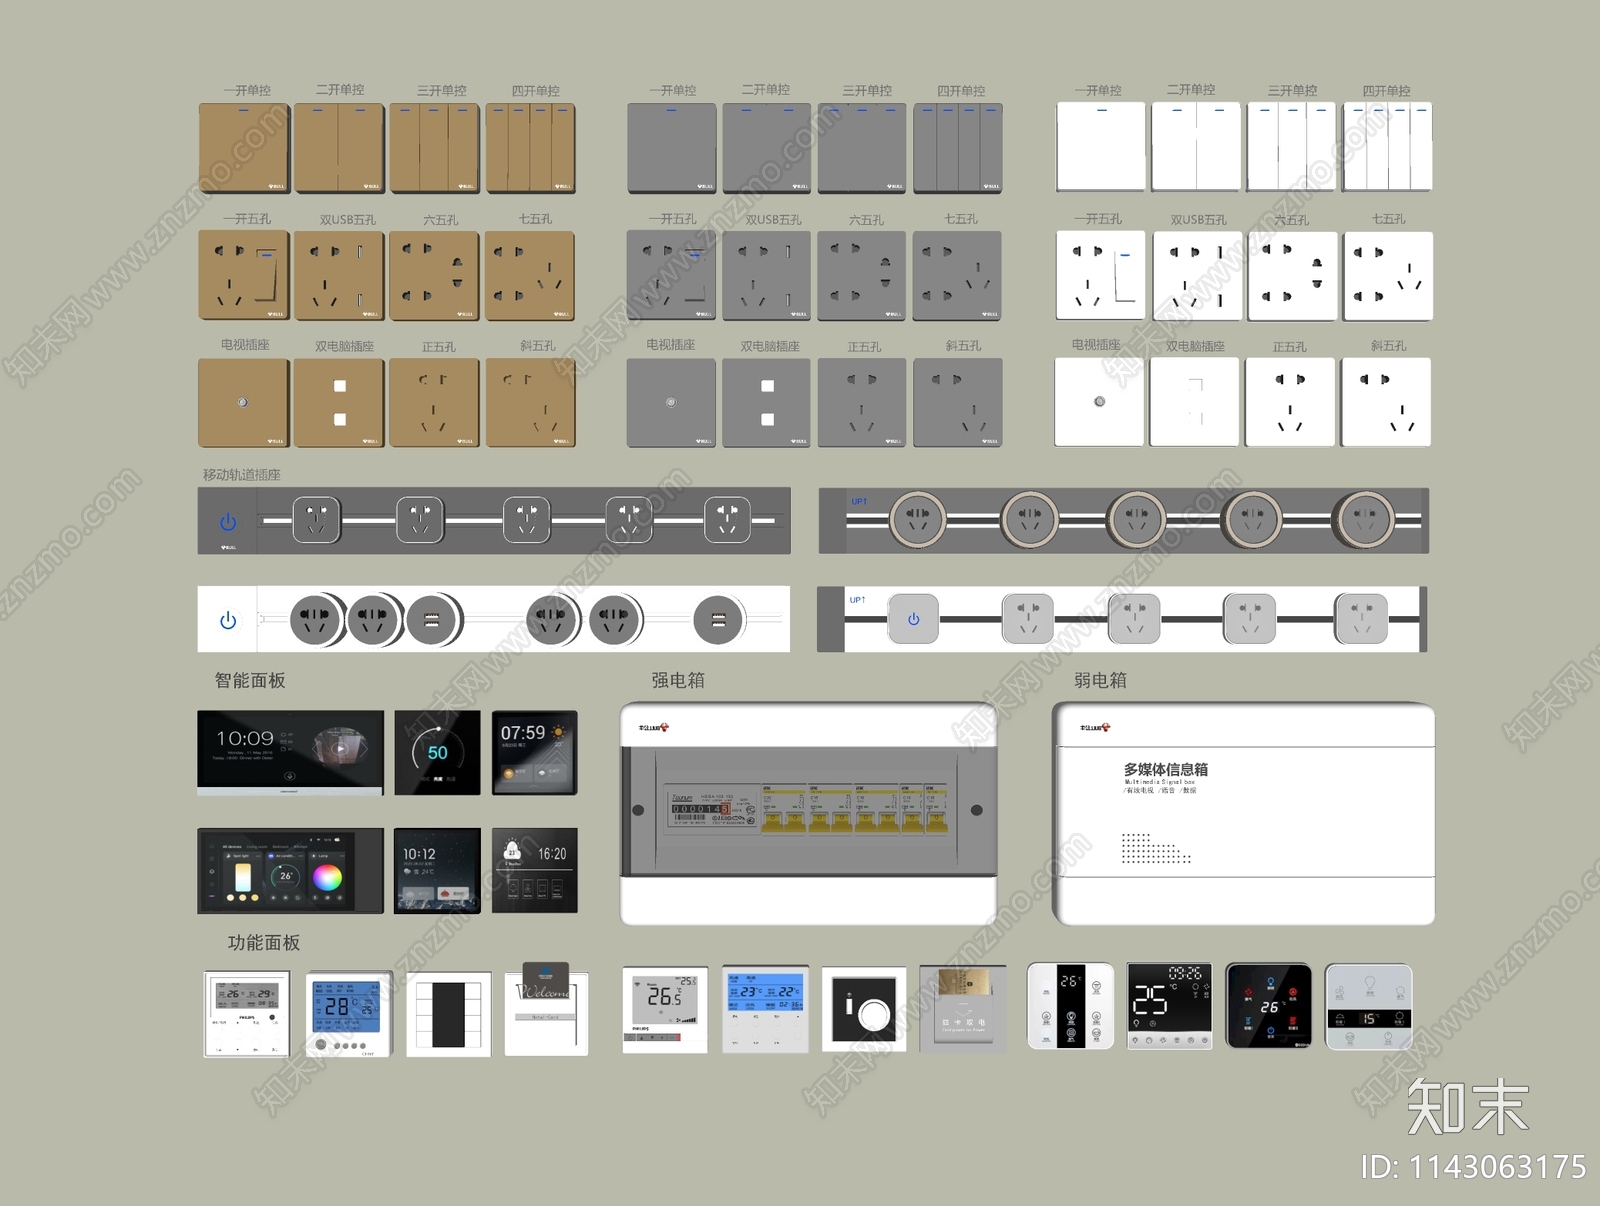Click the first round socket on the white track

[x=317, y=620]
